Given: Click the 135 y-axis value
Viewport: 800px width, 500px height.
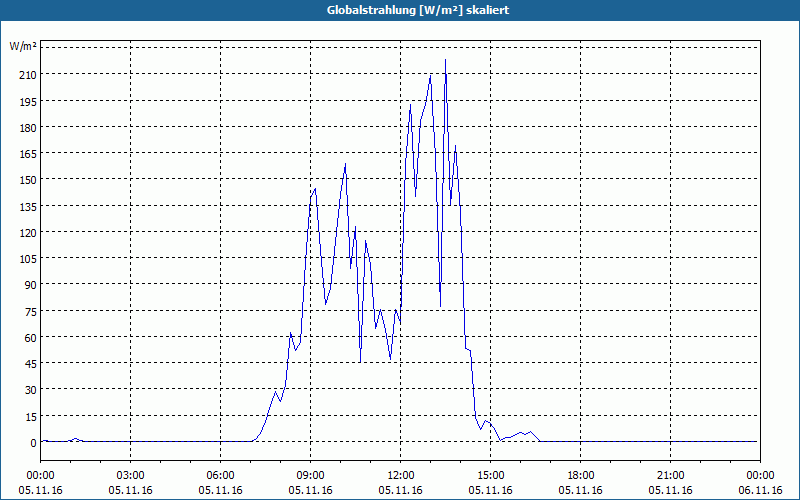Looking at the screenshot, I should tap(28, 207).
